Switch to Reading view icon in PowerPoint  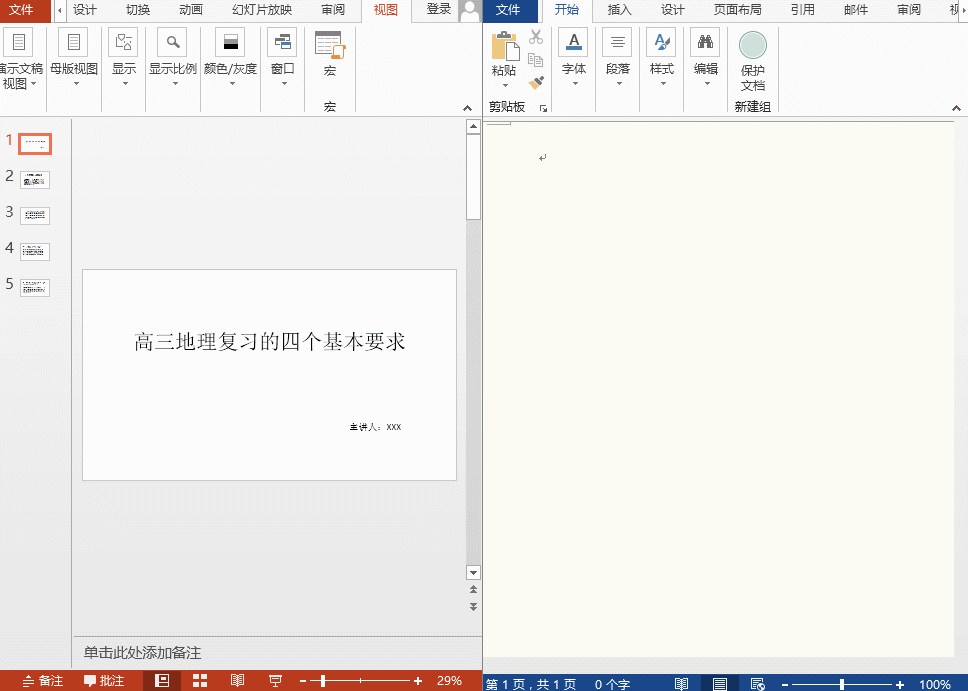(x=238, y=681)
